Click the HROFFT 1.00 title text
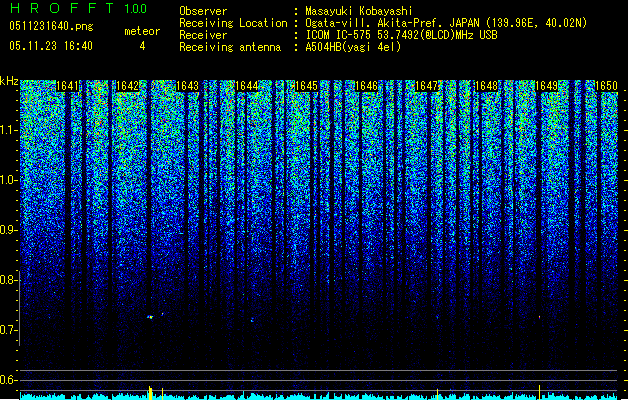Viewport: 629px width, 400px height. [x=79, y=8]
